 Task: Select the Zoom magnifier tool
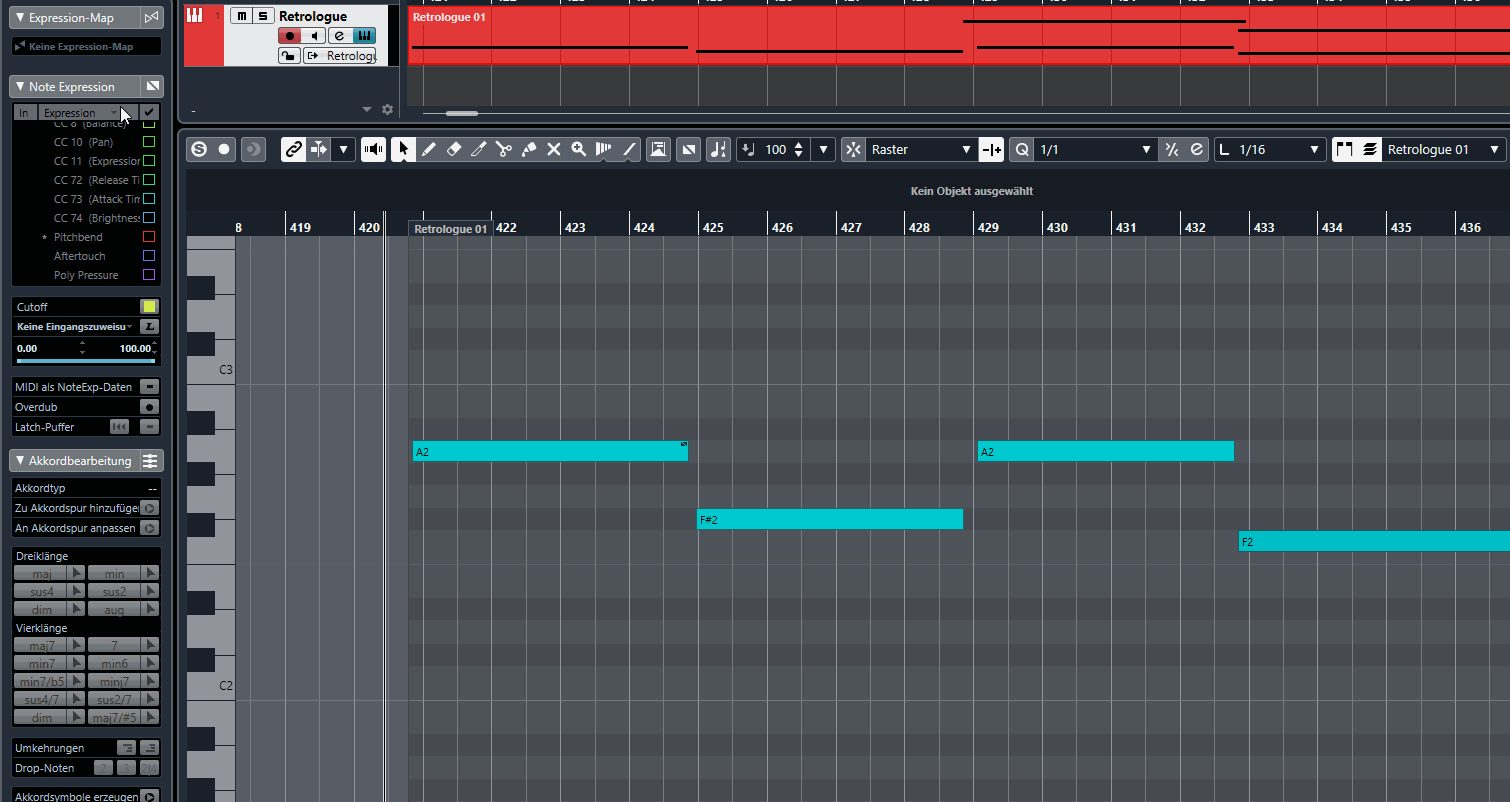pos(578,149)
